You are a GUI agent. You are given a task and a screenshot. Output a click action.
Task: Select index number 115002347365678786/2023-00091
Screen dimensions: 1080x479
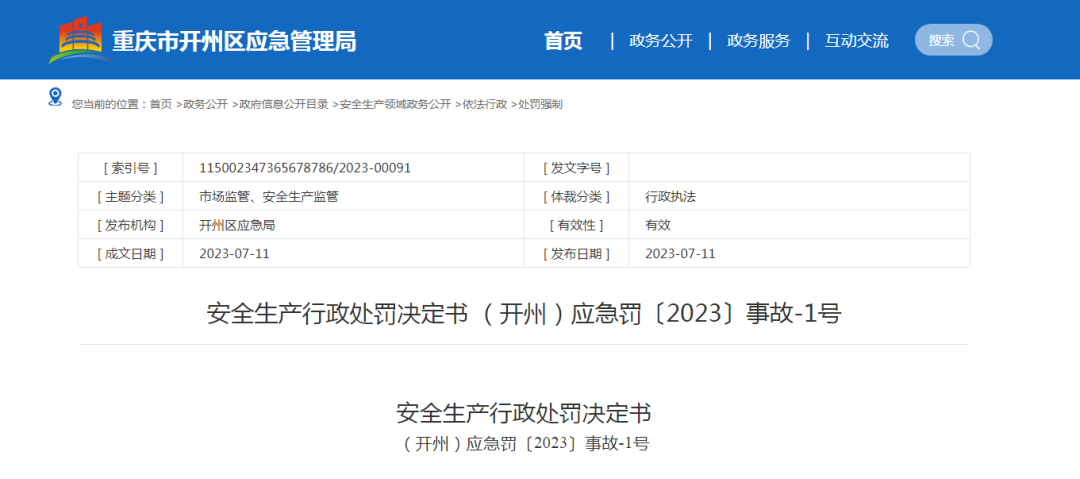click(305, 167)
